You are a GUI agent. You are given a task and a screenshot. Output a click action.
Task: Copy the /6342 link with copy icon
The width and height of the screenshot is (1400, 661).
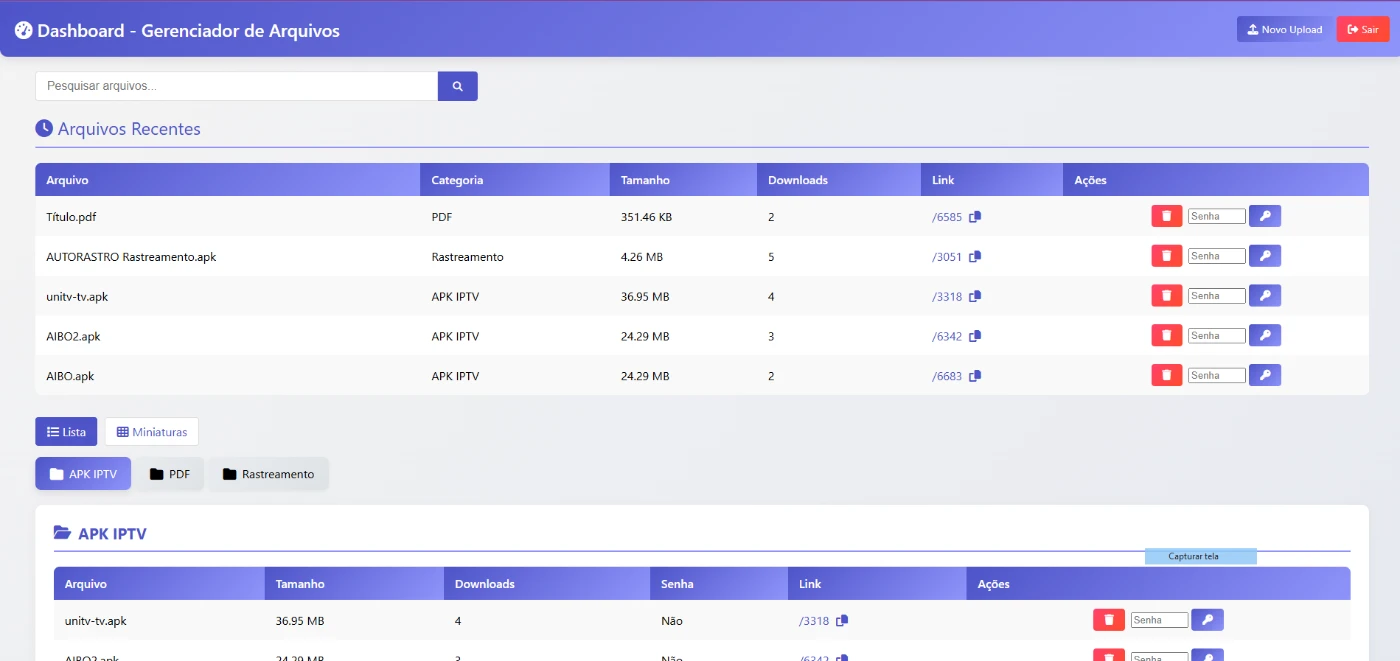(x=975, y=337)
